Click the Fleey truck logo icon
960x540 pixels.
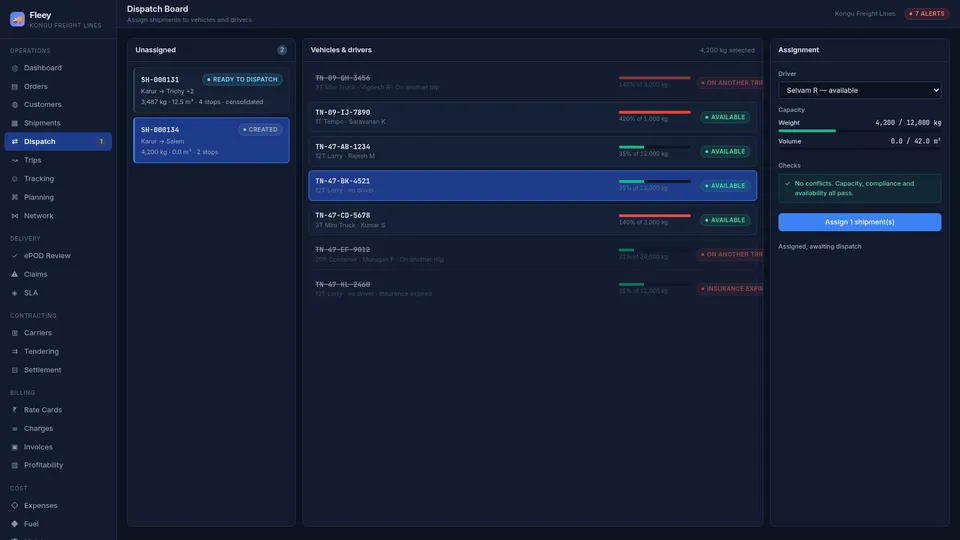tap(17, 19)
